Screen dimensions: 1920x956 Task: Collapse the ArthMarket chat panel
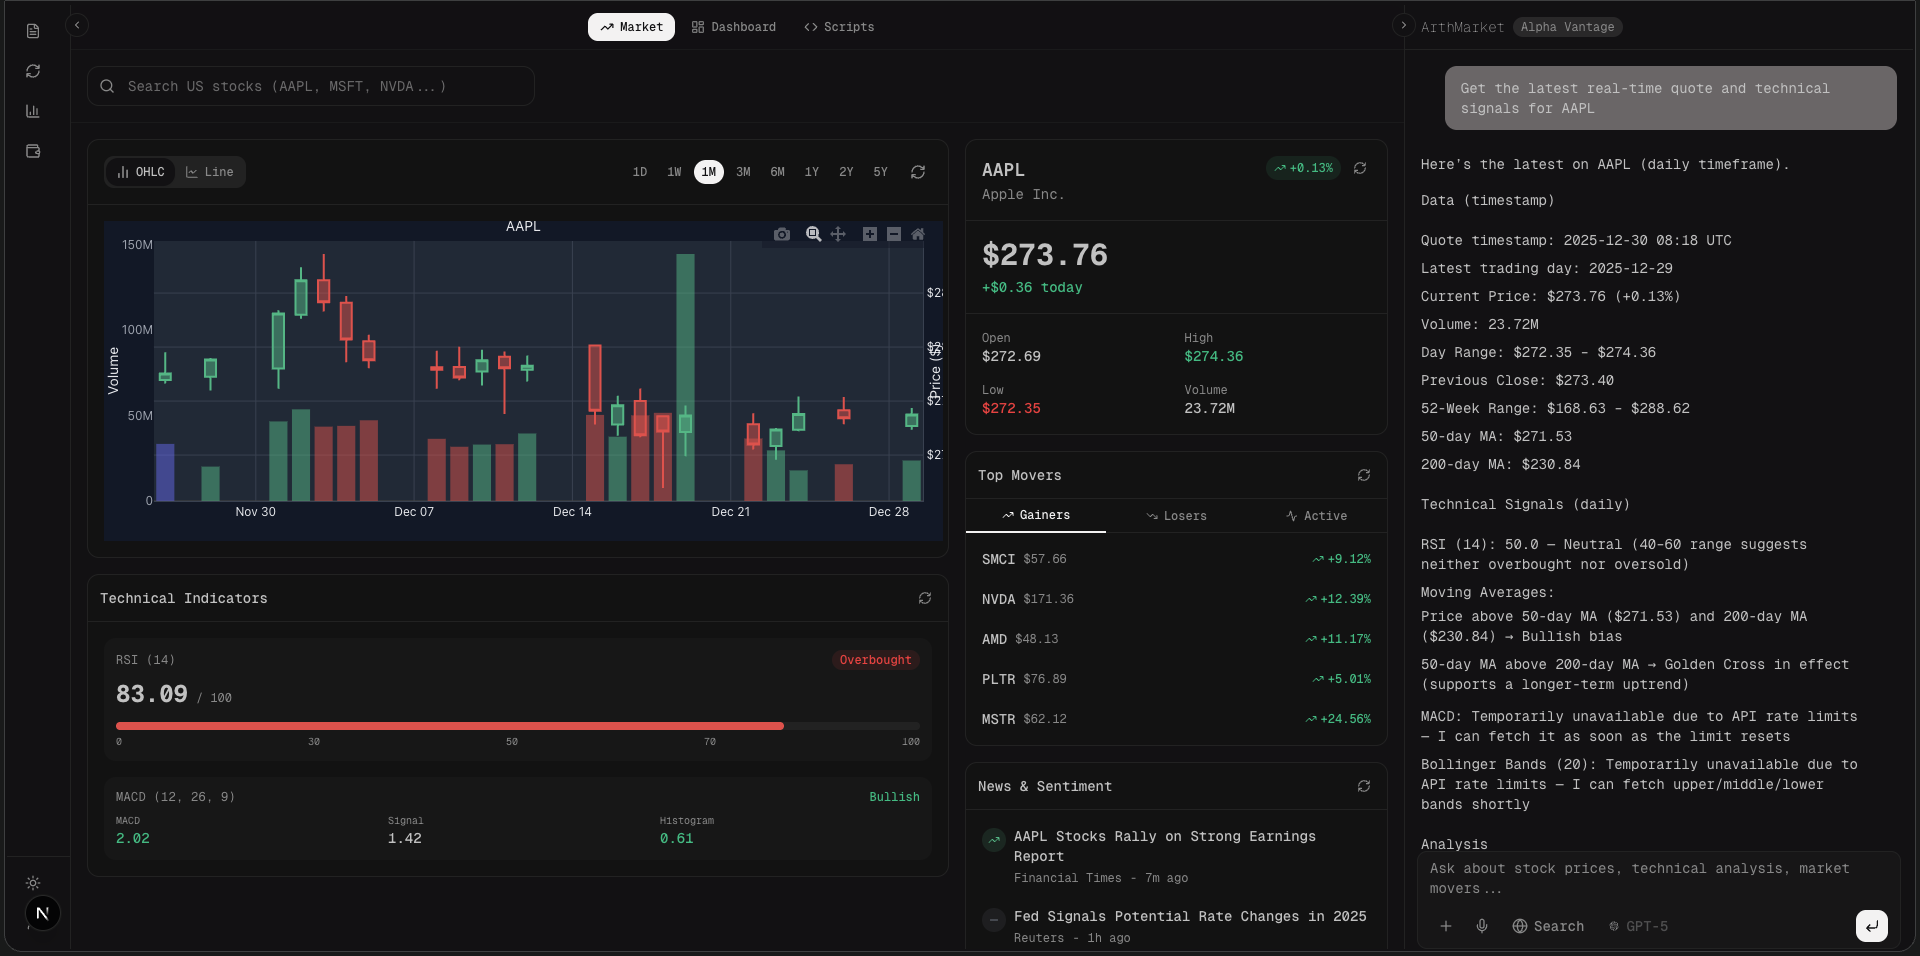click(x=1403, y=25)
